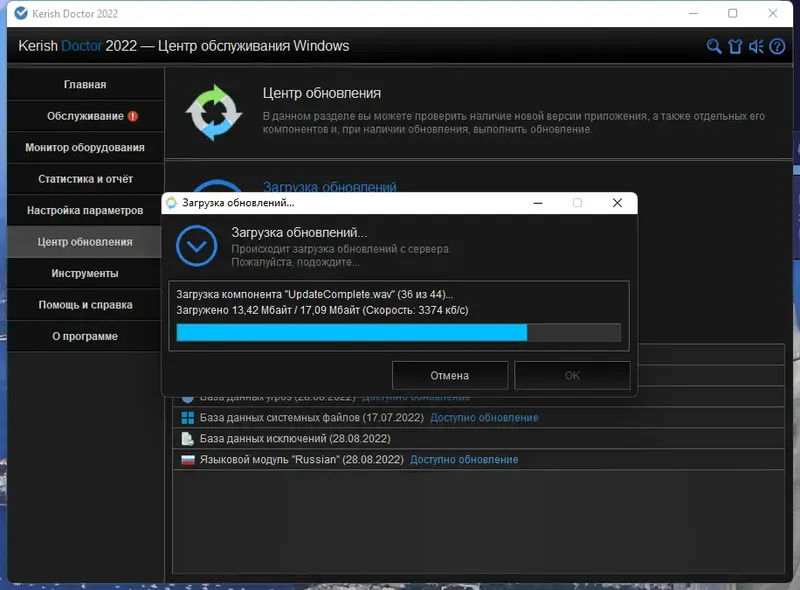Select the row База данных системных файлов (17.07.2022)
The height and width of the screenshot is (590, 800).
coord(479,417)
